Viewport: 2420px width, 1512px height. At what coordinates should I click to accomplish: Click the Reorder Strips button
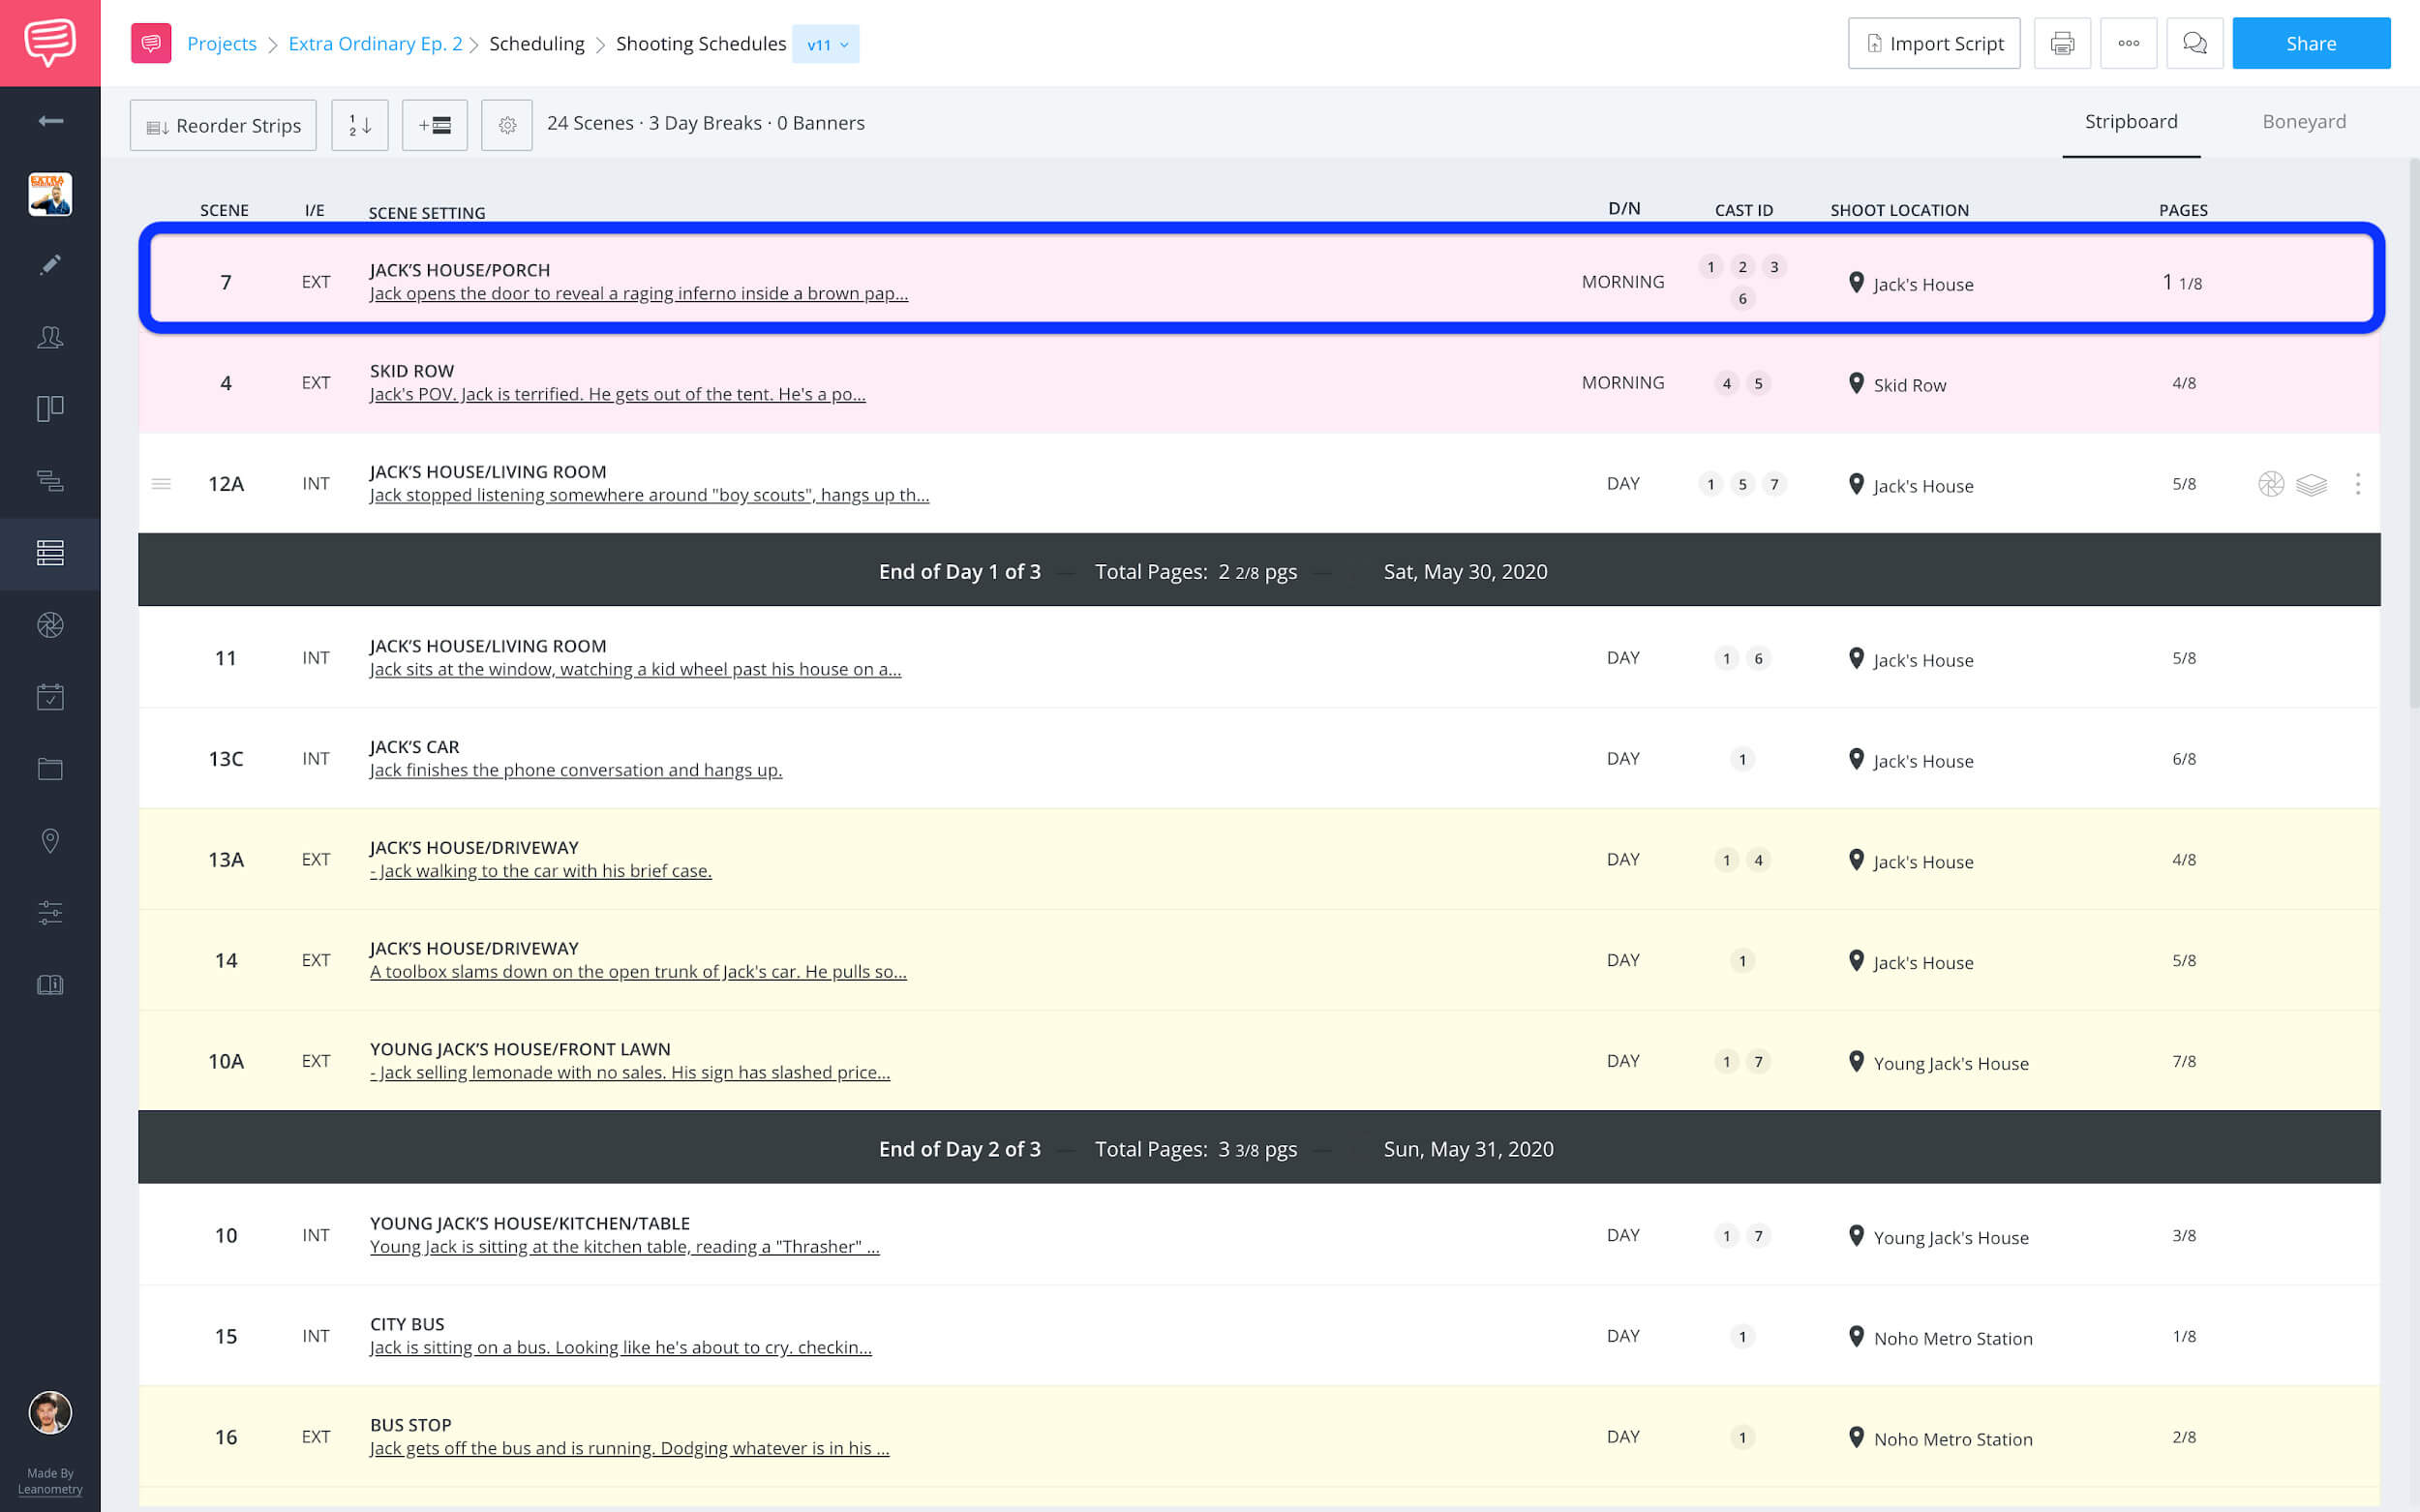pyautogui.click(x=223, y=125)
